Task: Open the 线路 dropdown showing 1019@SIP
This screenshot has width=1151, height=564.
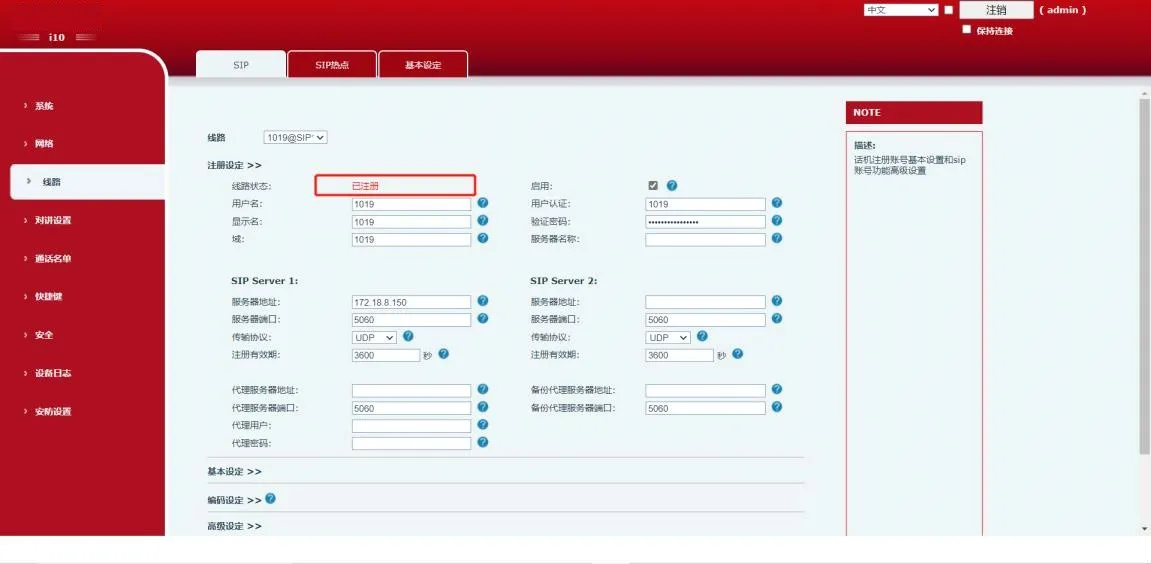Action: [295, 137]
